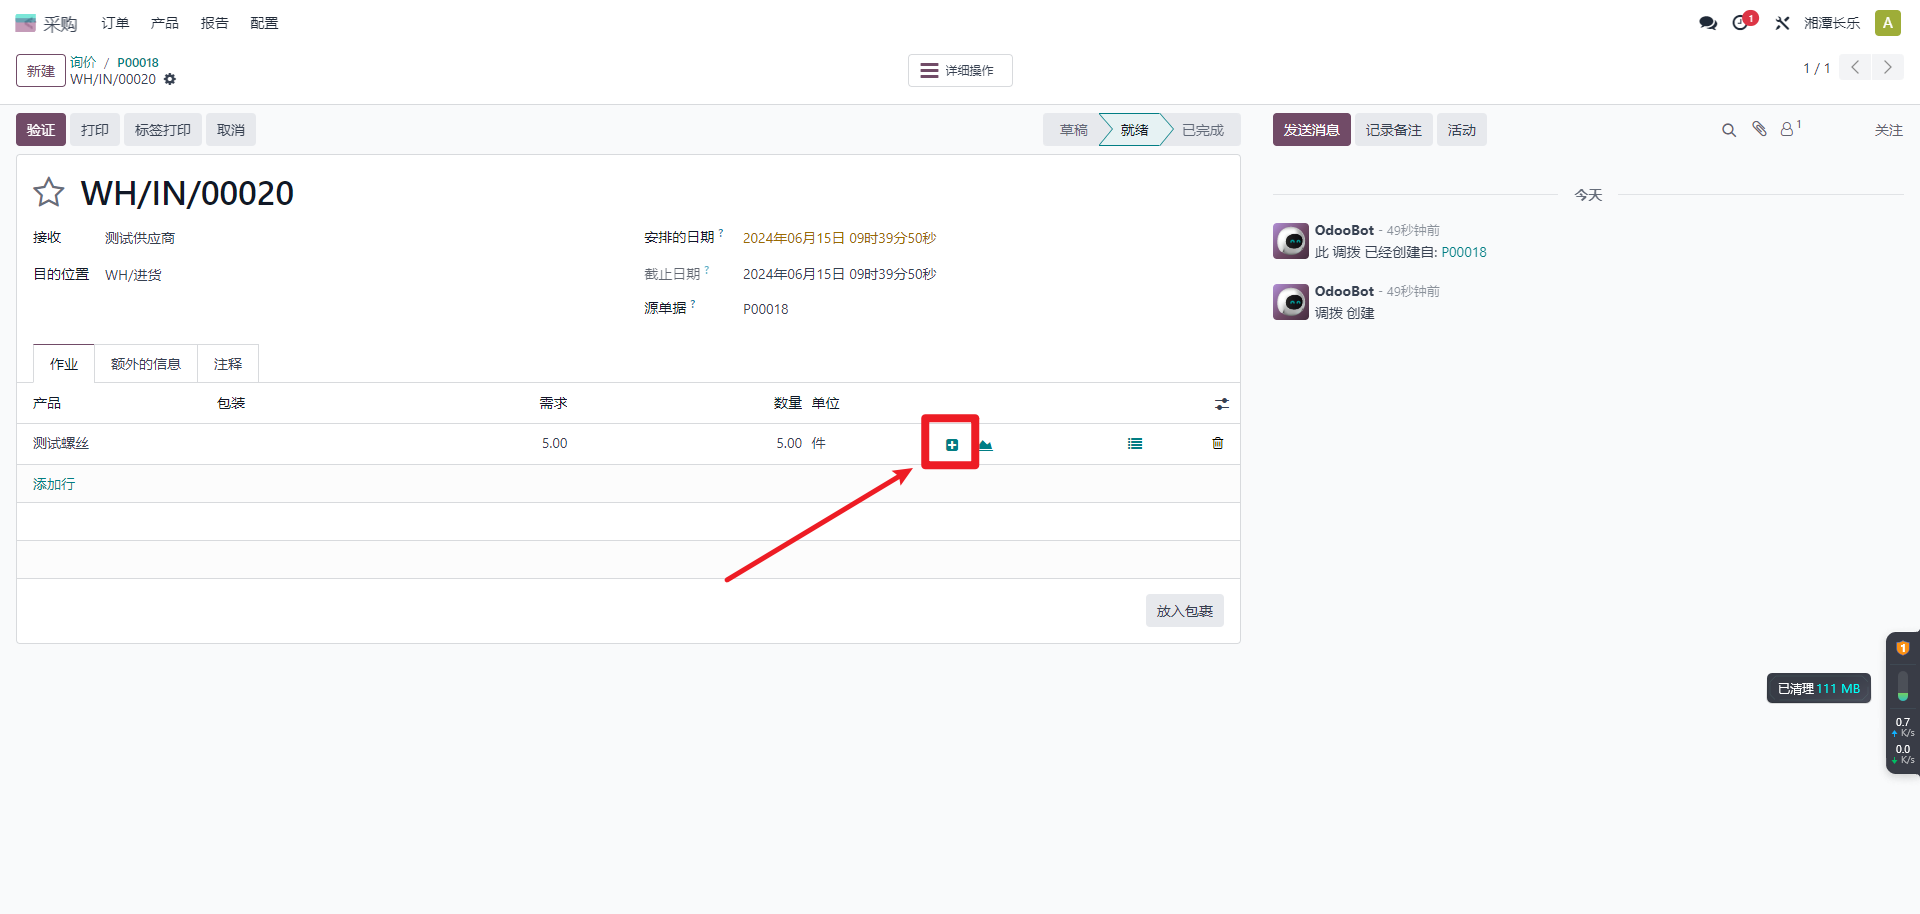Image resolution: width=1920 pixels, height=914 pixels.
Task: Go to next record arrow
Action: click(x=1888, y=67)
